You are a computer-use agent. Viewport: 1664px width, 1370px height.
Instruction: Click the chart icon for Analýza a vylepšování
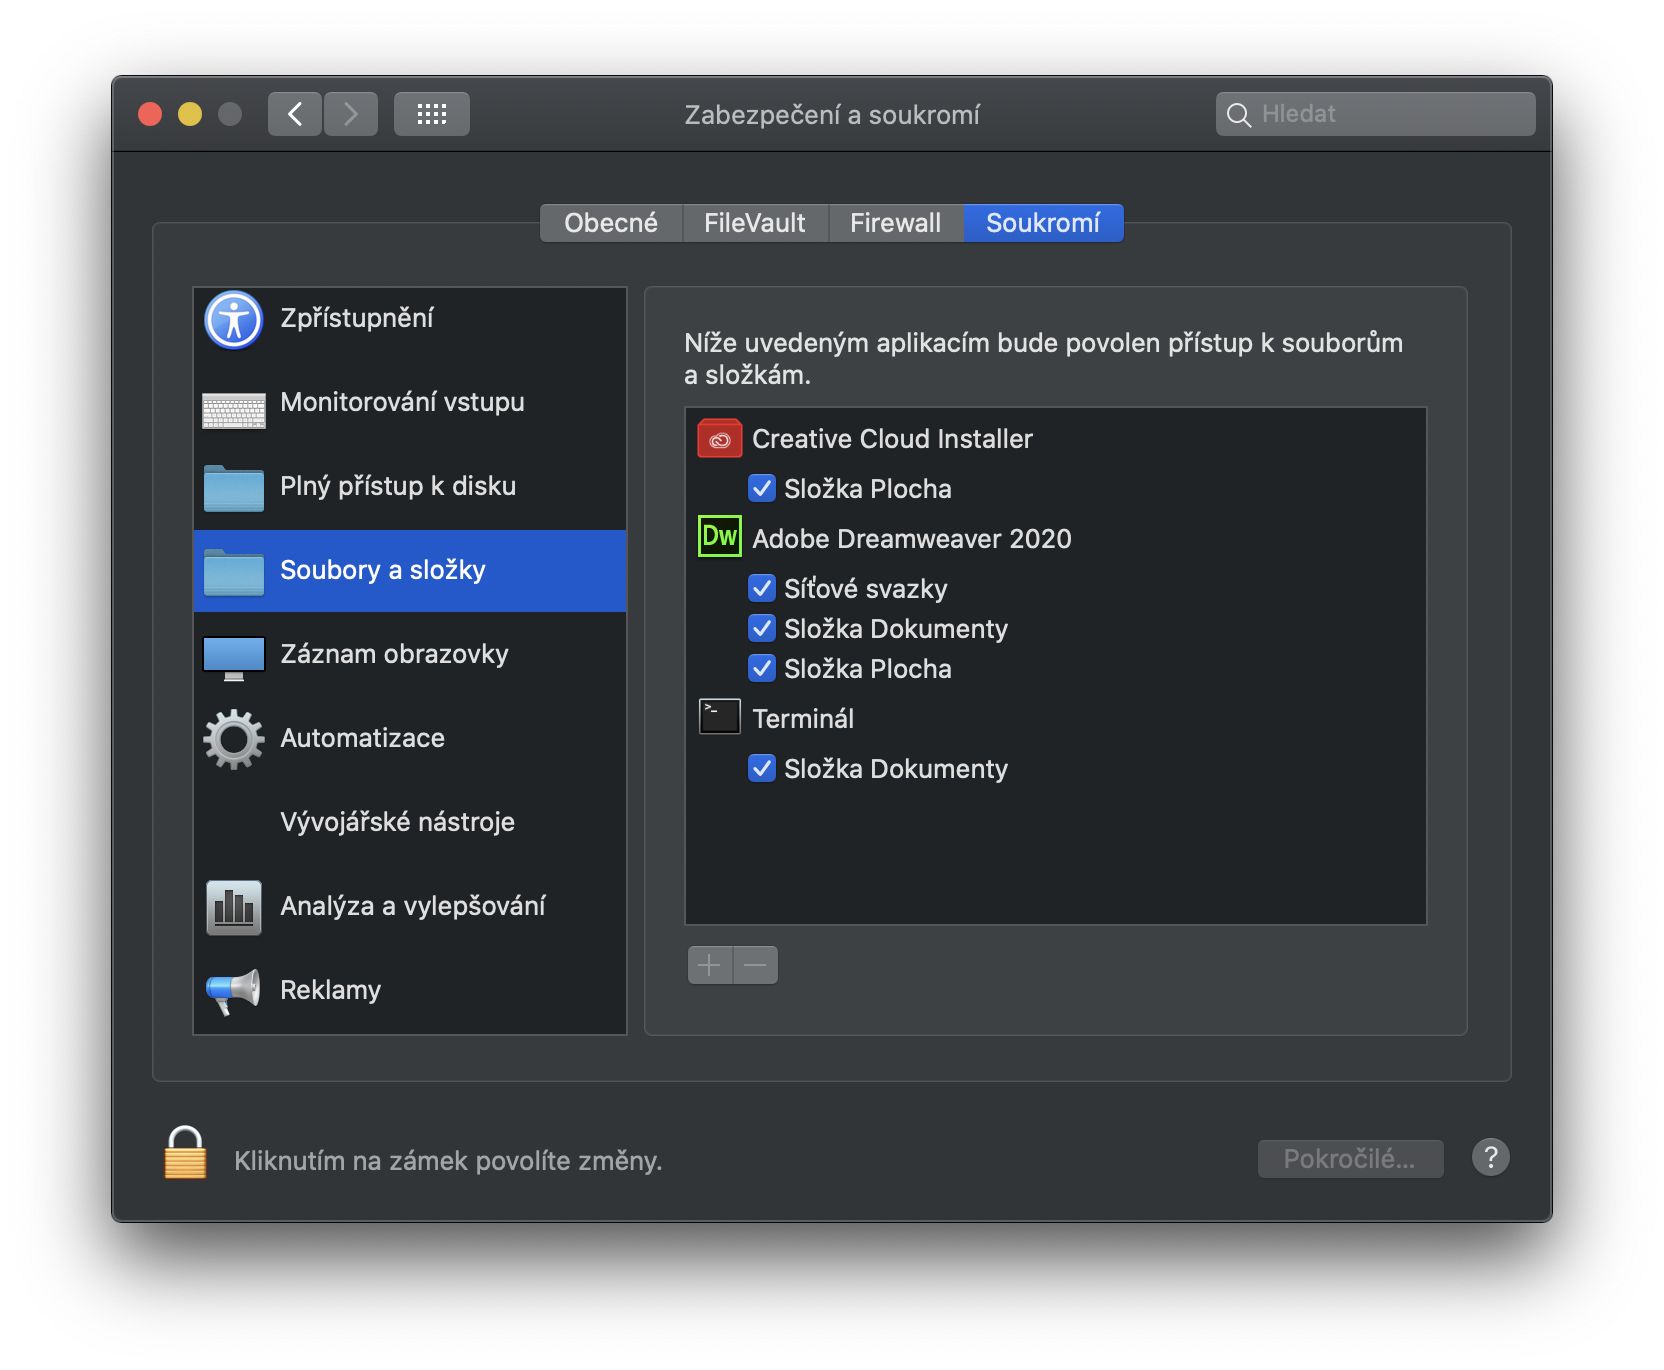pos(234,907)
